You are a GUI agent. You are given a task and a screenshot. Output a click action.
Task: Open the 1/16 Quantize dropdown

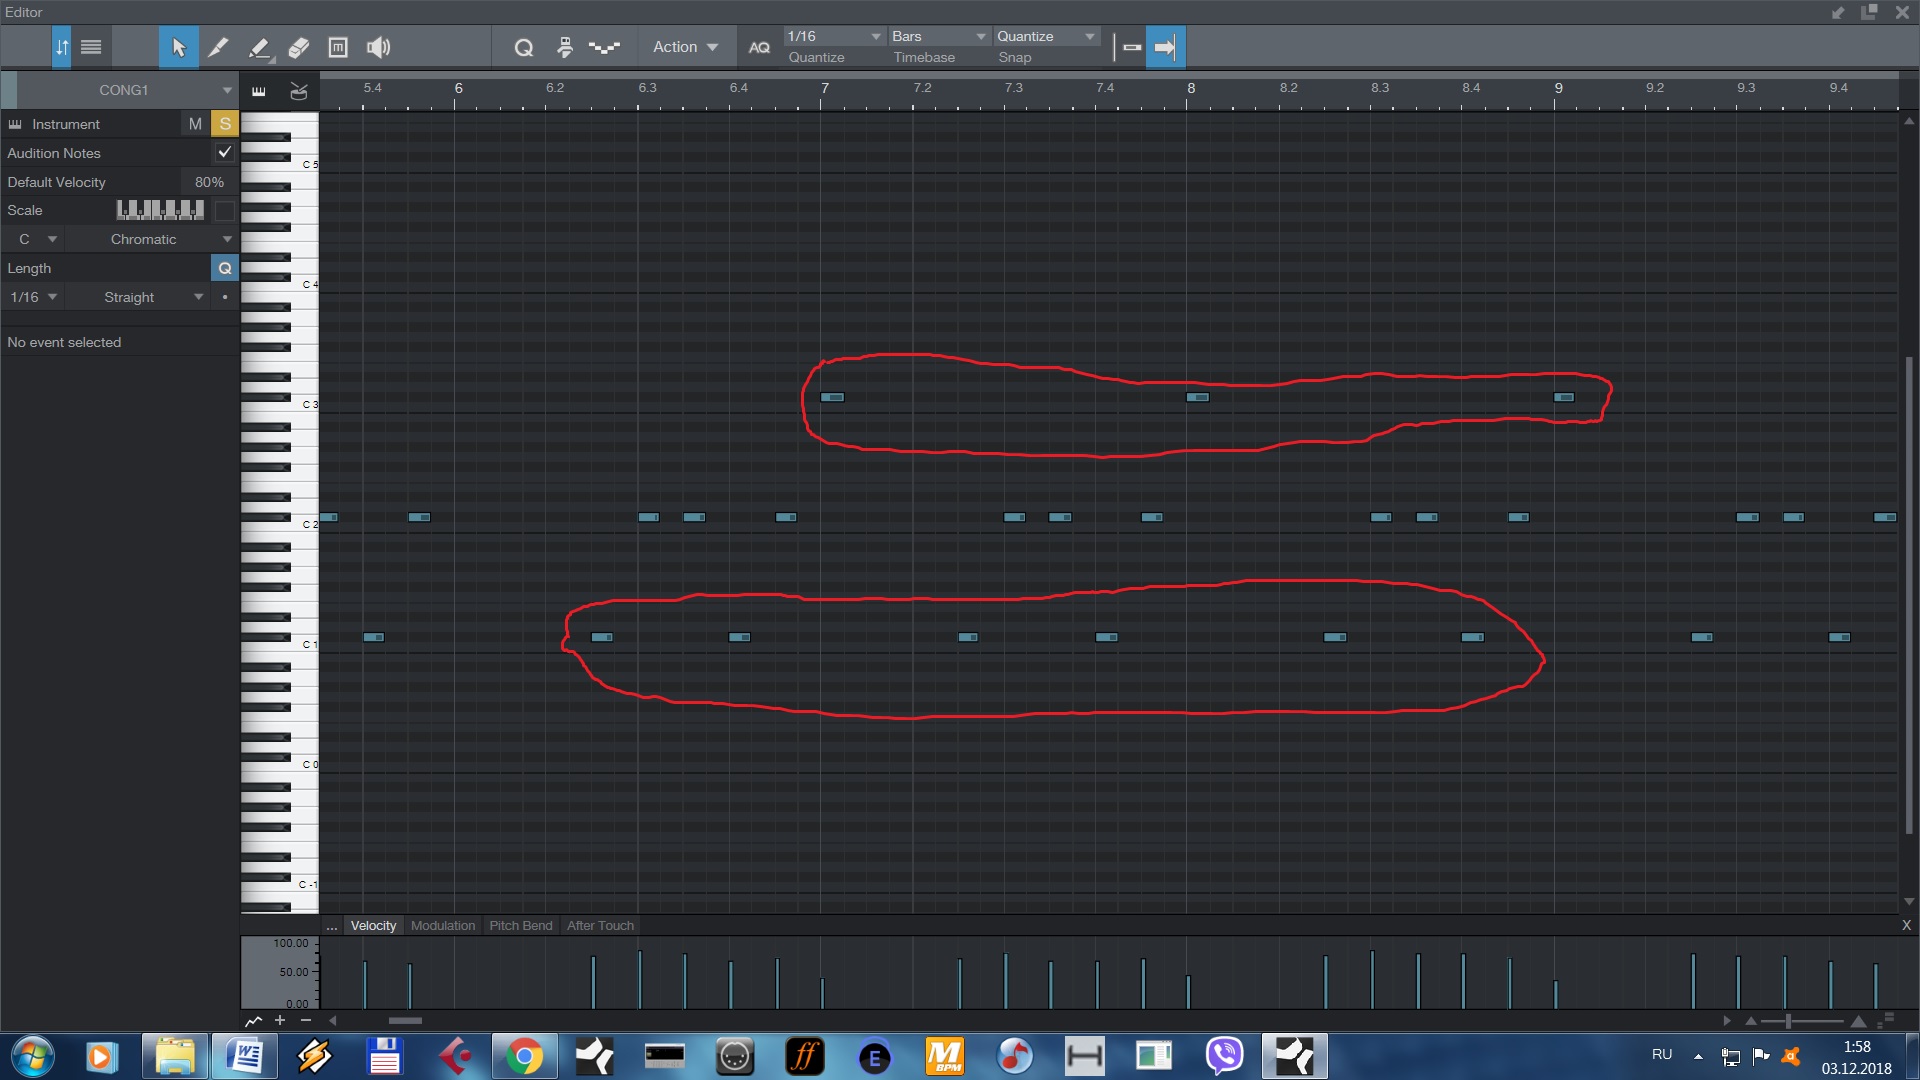[x=833, y=36]
